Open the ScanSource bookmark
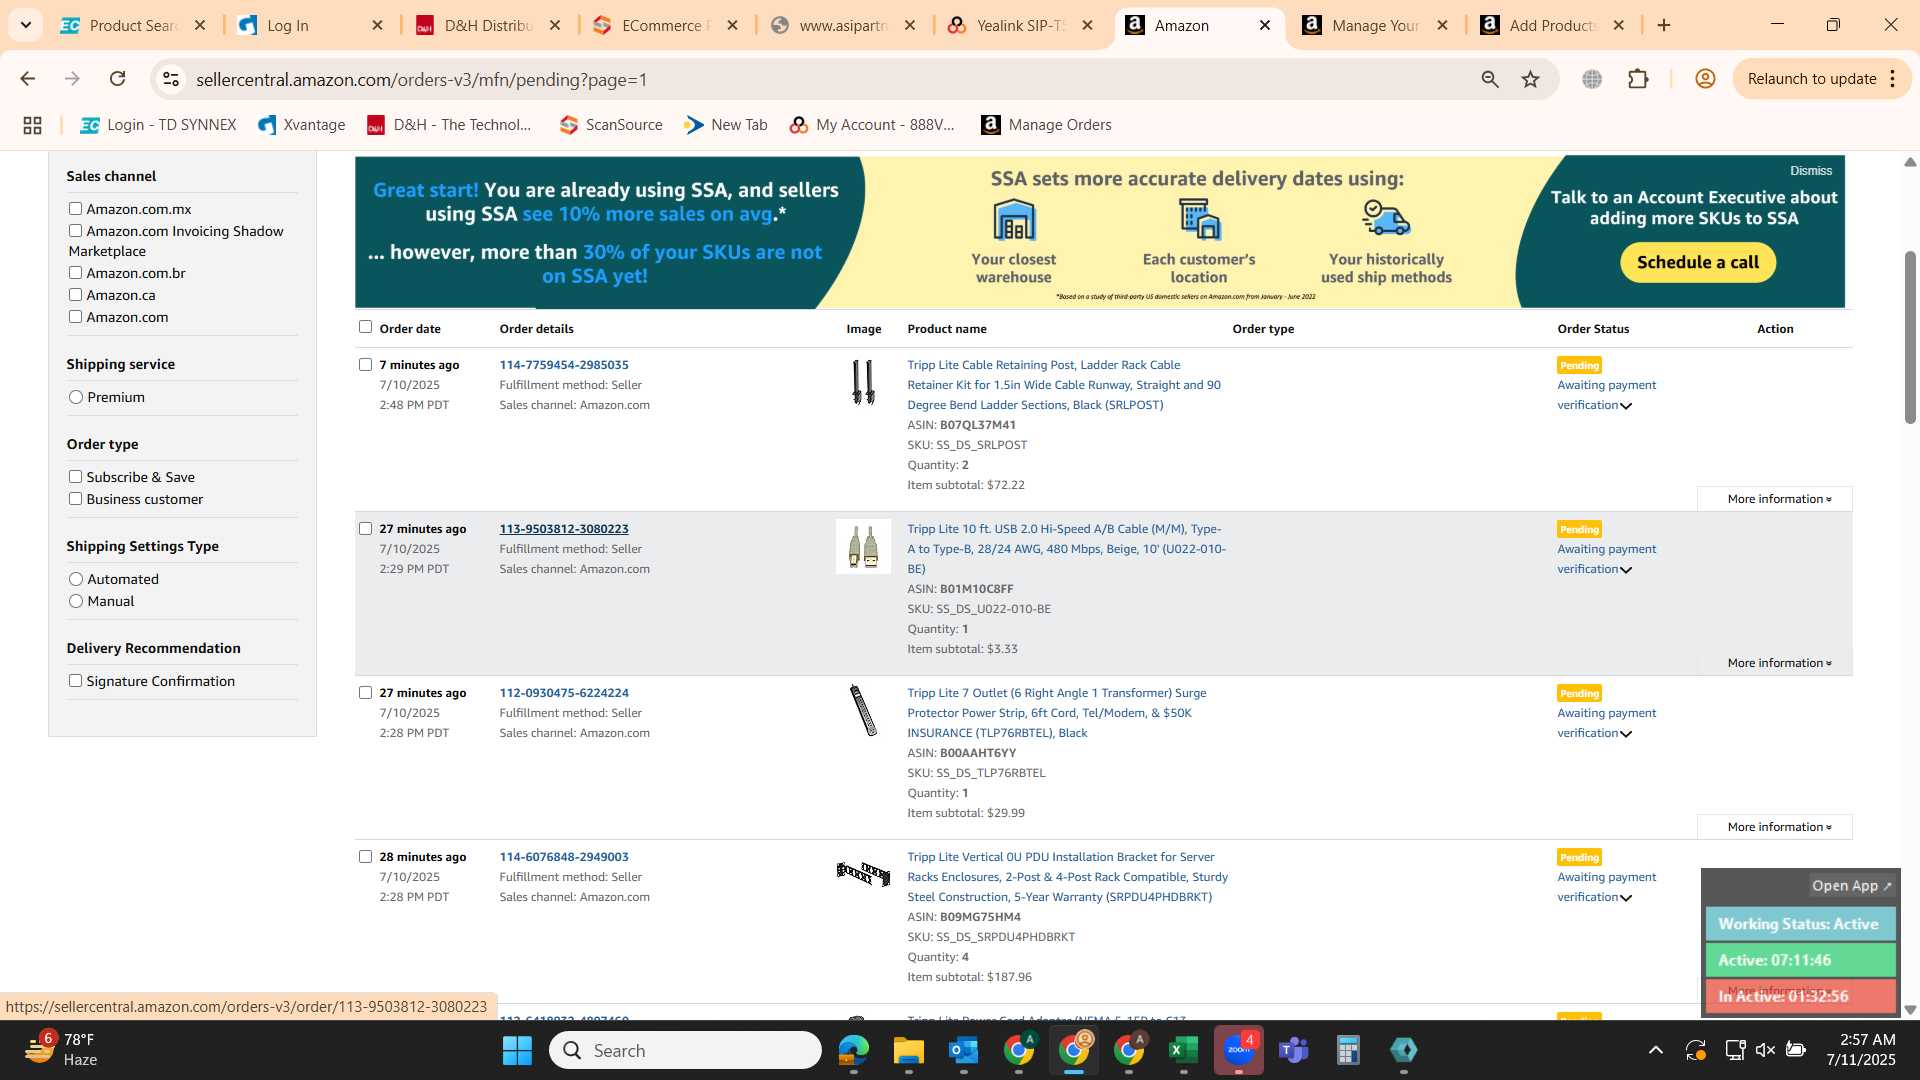Screen dimensions: 1920x1080 pyautogui.click(x=610, y=125)
